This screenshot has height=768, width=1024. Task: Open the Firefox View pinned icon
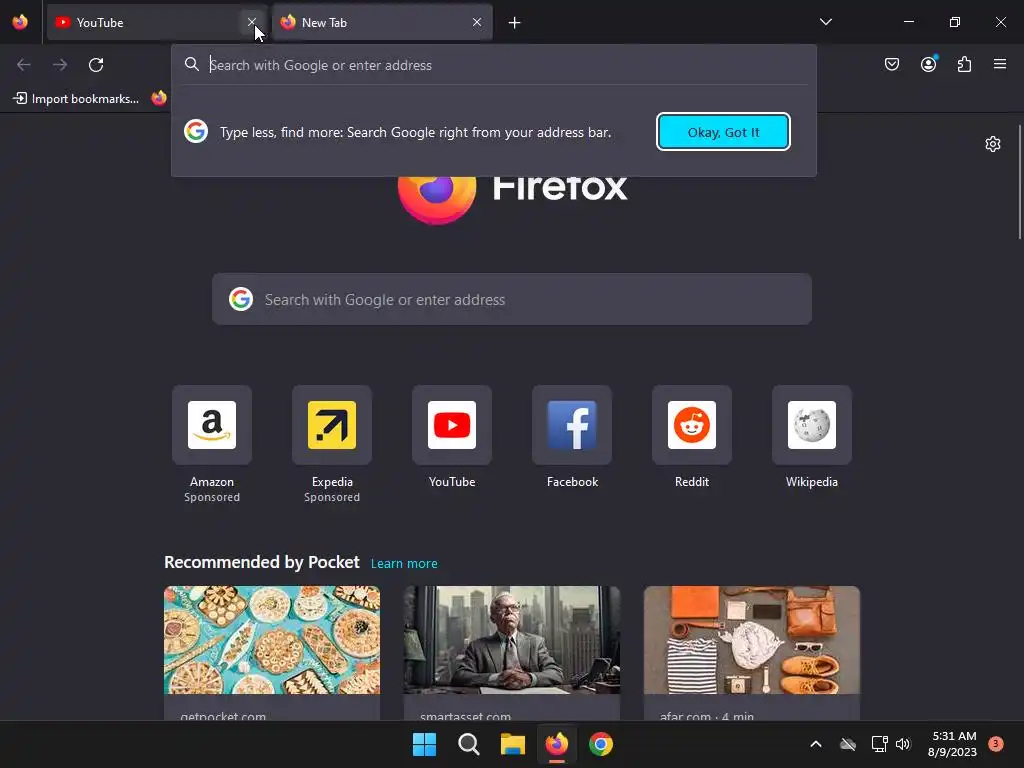tap(20, 22)
